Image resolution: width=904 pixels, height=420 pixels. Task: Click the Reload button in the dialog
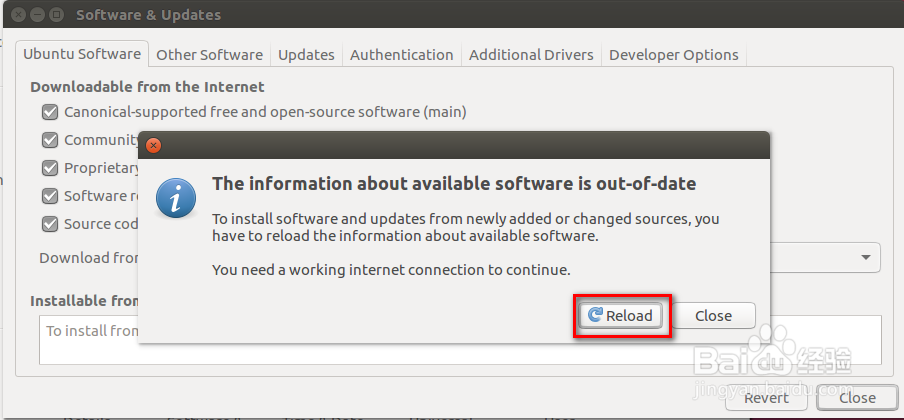coord(620,316)
